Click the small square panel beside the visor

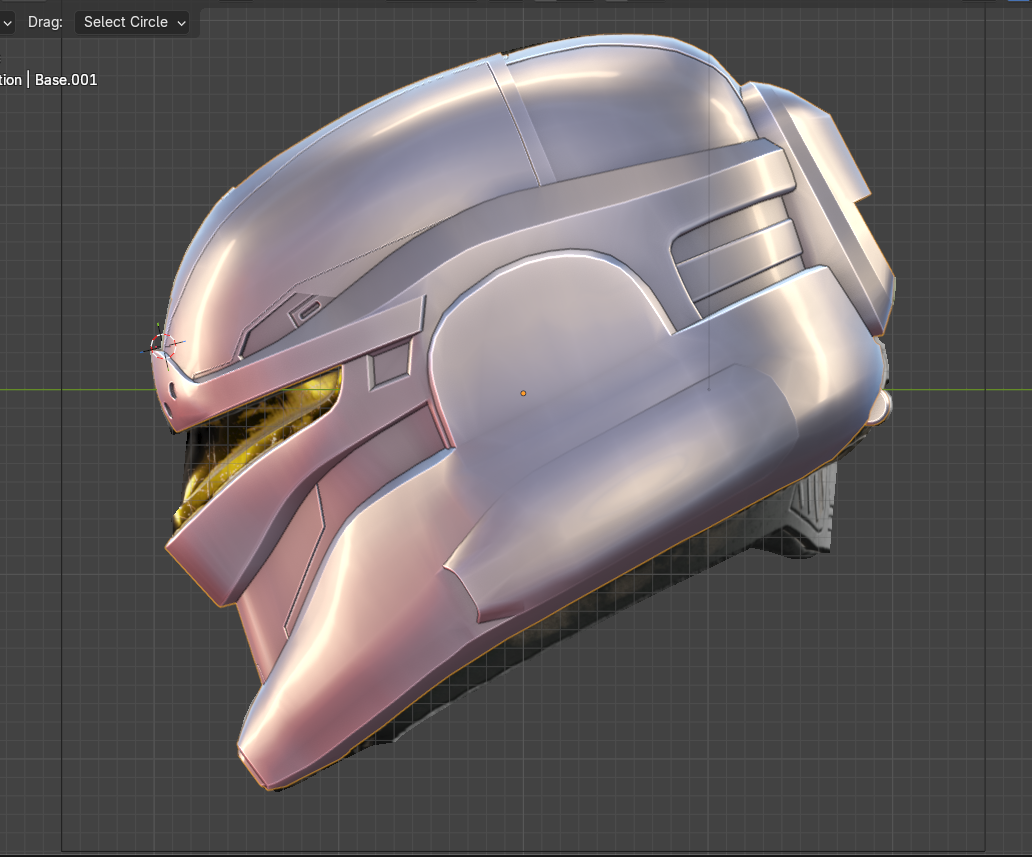388,365
